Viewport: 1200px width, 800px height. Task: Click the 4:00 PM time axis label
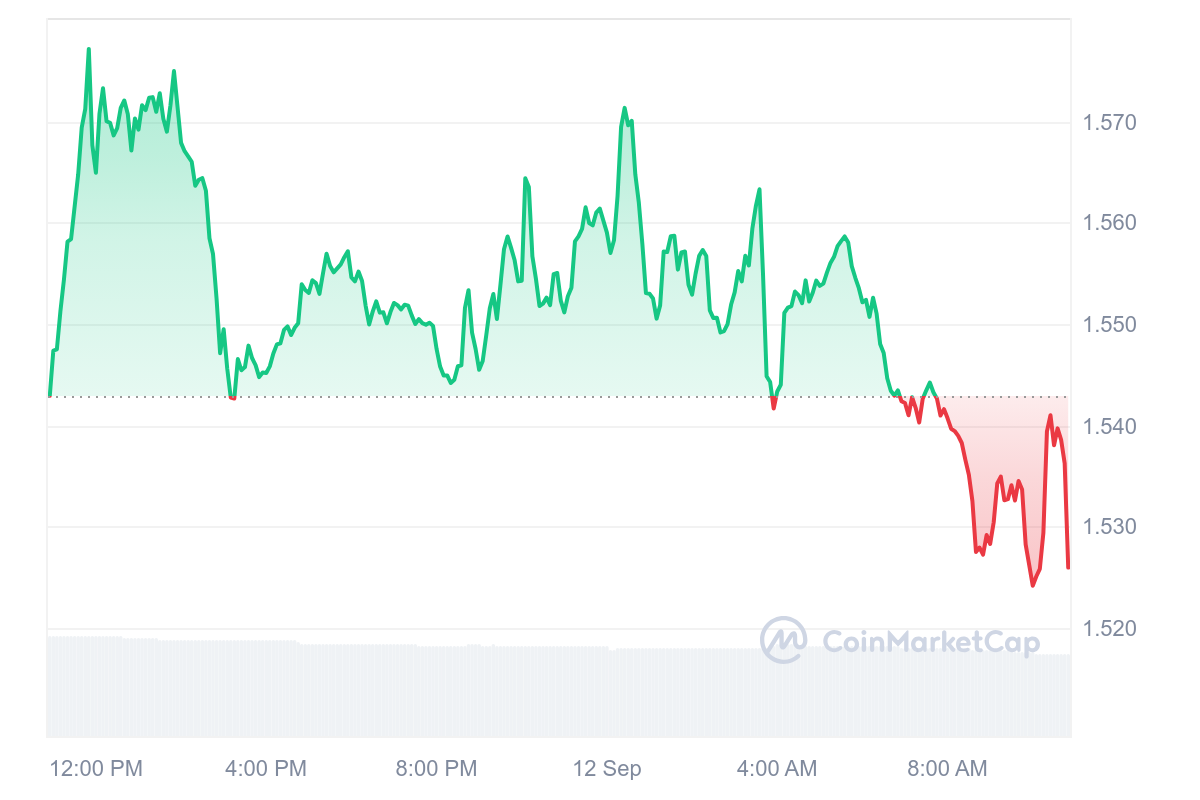[x=265, y=769]
